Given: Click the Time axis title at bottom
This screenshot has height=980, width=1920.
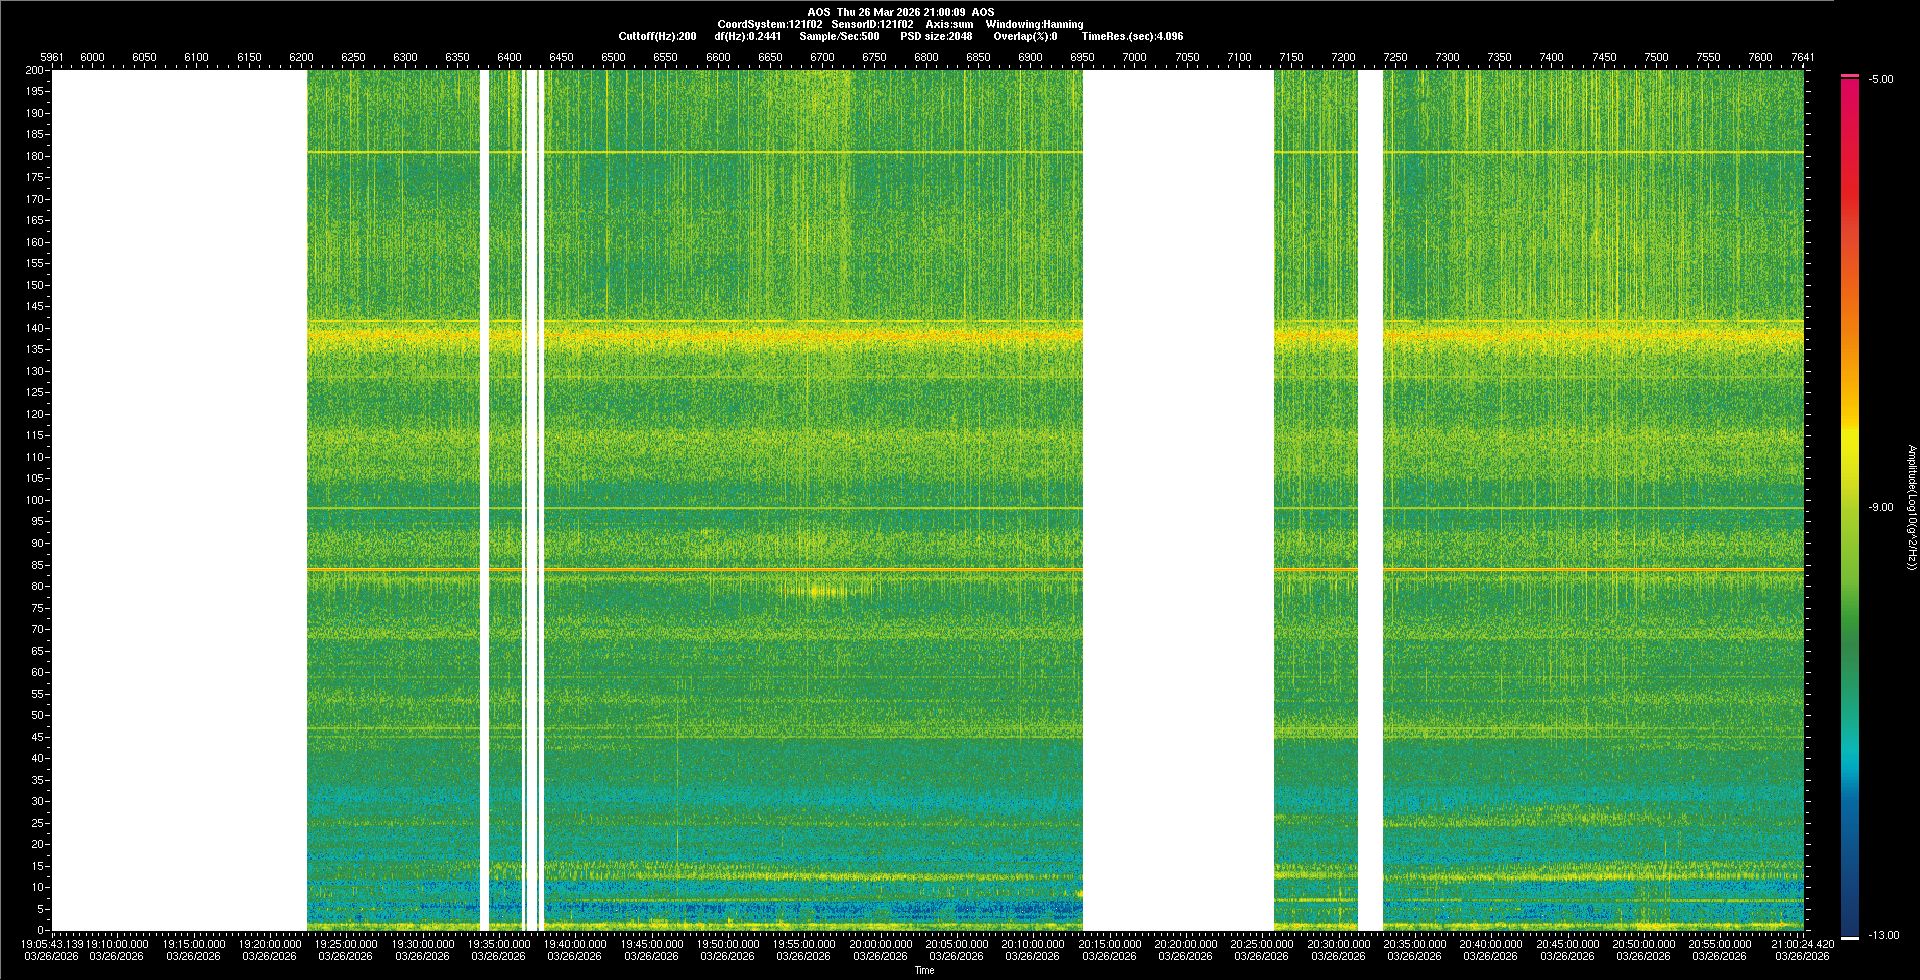Looking at the screenshot, I should [x=924, y=970].
